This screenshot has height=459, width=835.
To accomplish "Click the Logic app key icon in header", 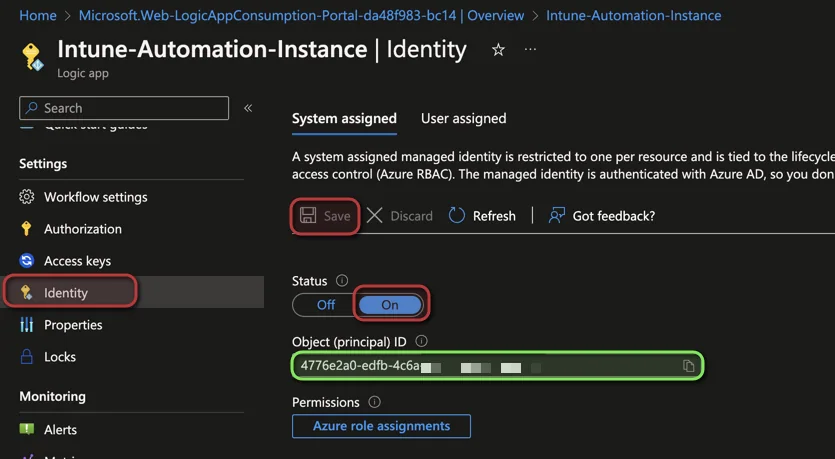I will [x=32, y=57].
